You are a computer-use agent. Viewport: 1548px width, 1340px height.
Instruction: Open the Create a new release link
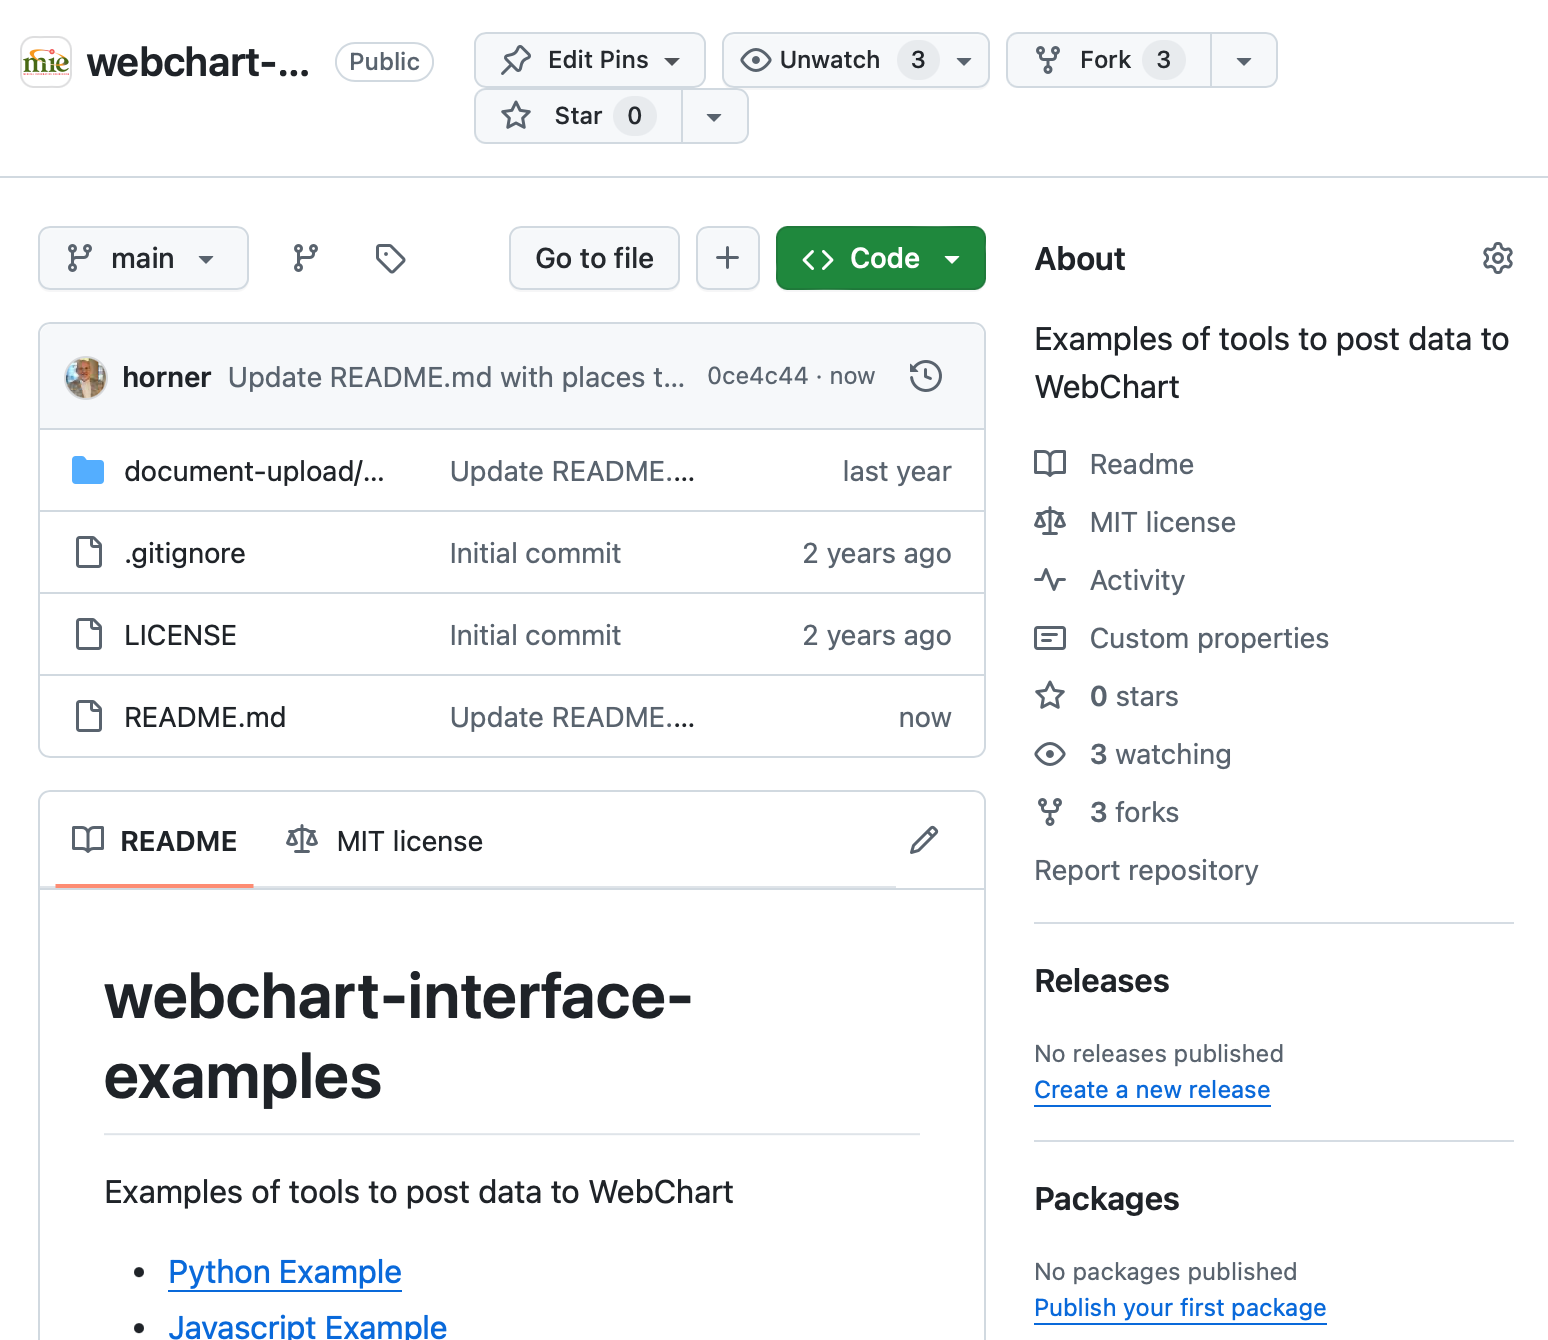(x=1152, y=1090)
